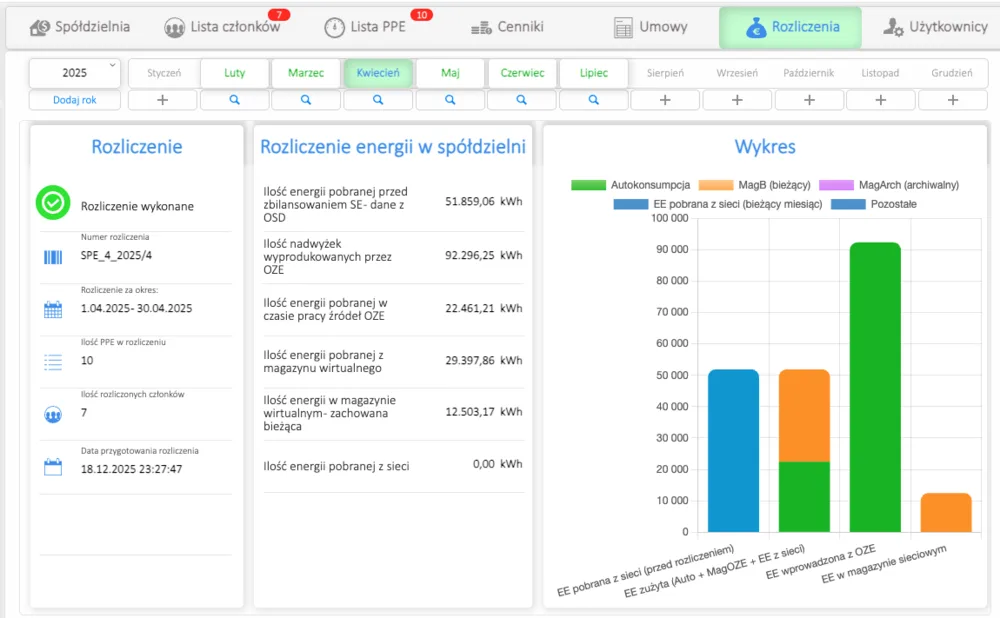Add settlement with plus under Styczeń
This screenshot has width=1000, height=618.
[x=163, y=100]
